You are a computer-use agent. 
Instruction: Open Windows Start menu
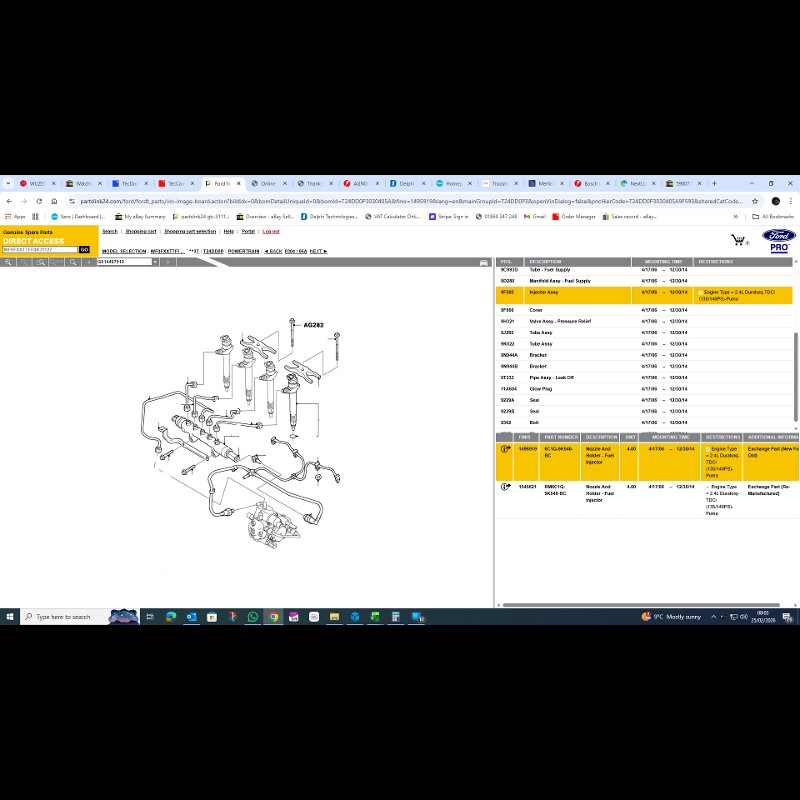(x=10, y=617)
